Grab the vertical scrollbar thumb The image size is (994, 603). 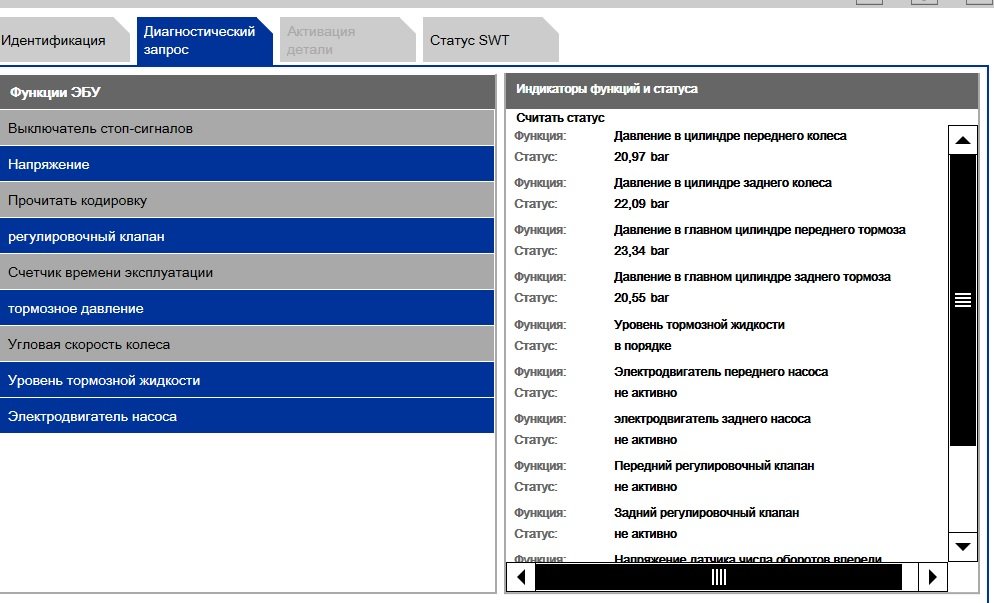[963, 300]
